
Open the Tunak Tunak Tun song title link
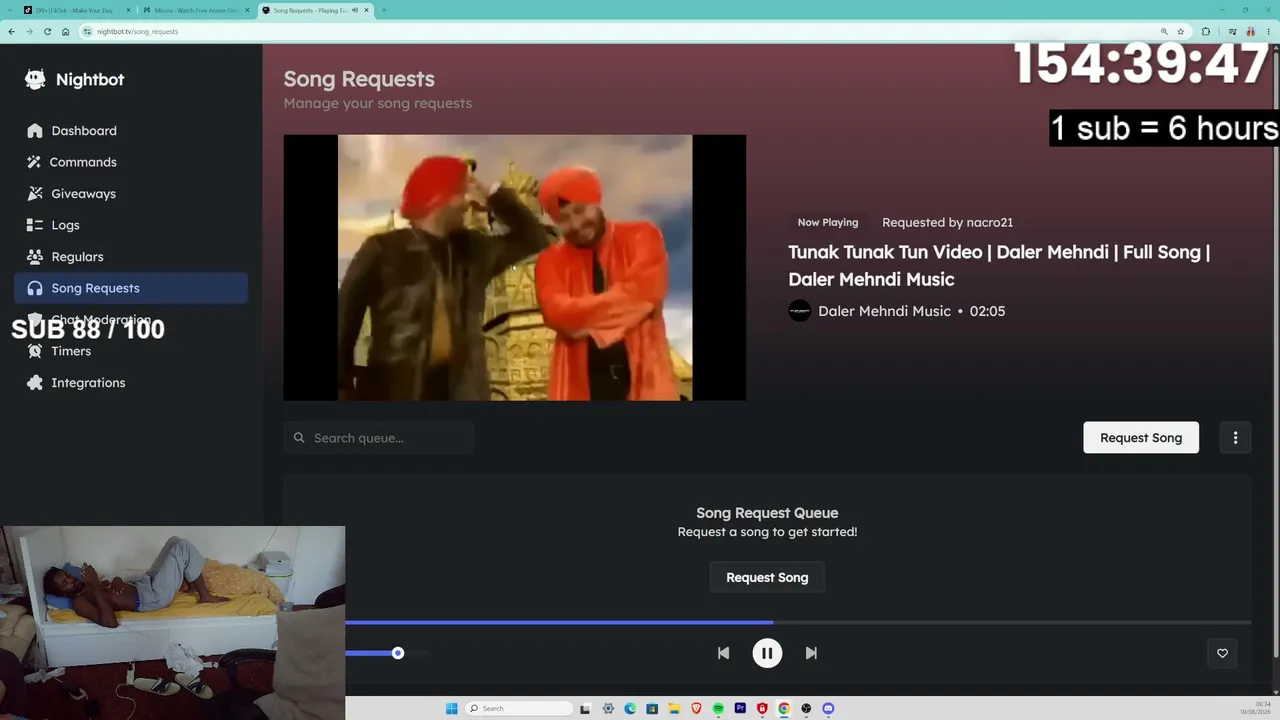tap(999, 266)
